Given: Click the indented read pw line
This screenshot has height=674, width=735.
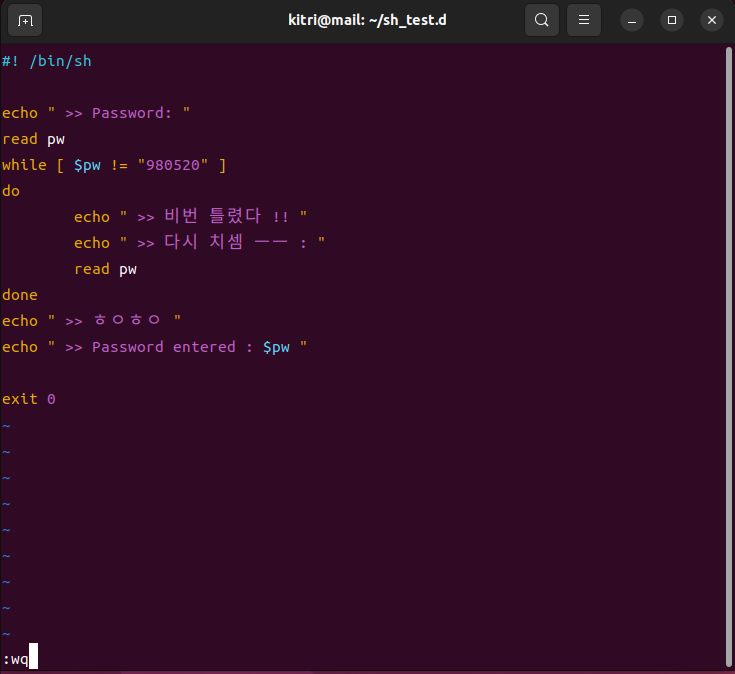Looking at the screenshot, I should (105, 269).
